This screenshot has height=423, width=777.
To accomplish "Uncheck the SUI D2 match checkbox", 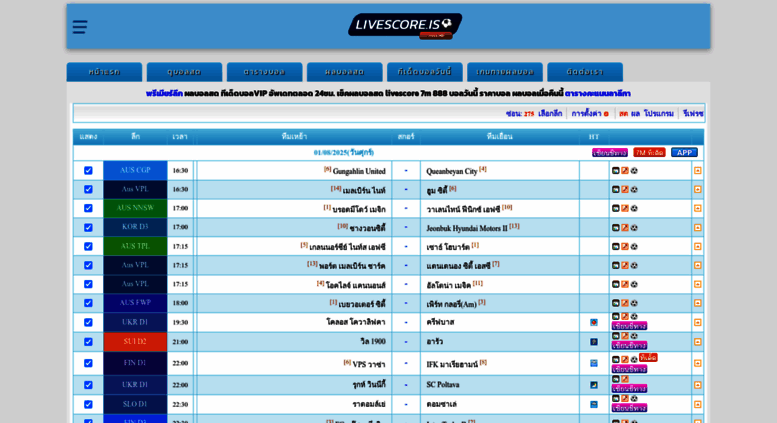I will coord(88,342).
